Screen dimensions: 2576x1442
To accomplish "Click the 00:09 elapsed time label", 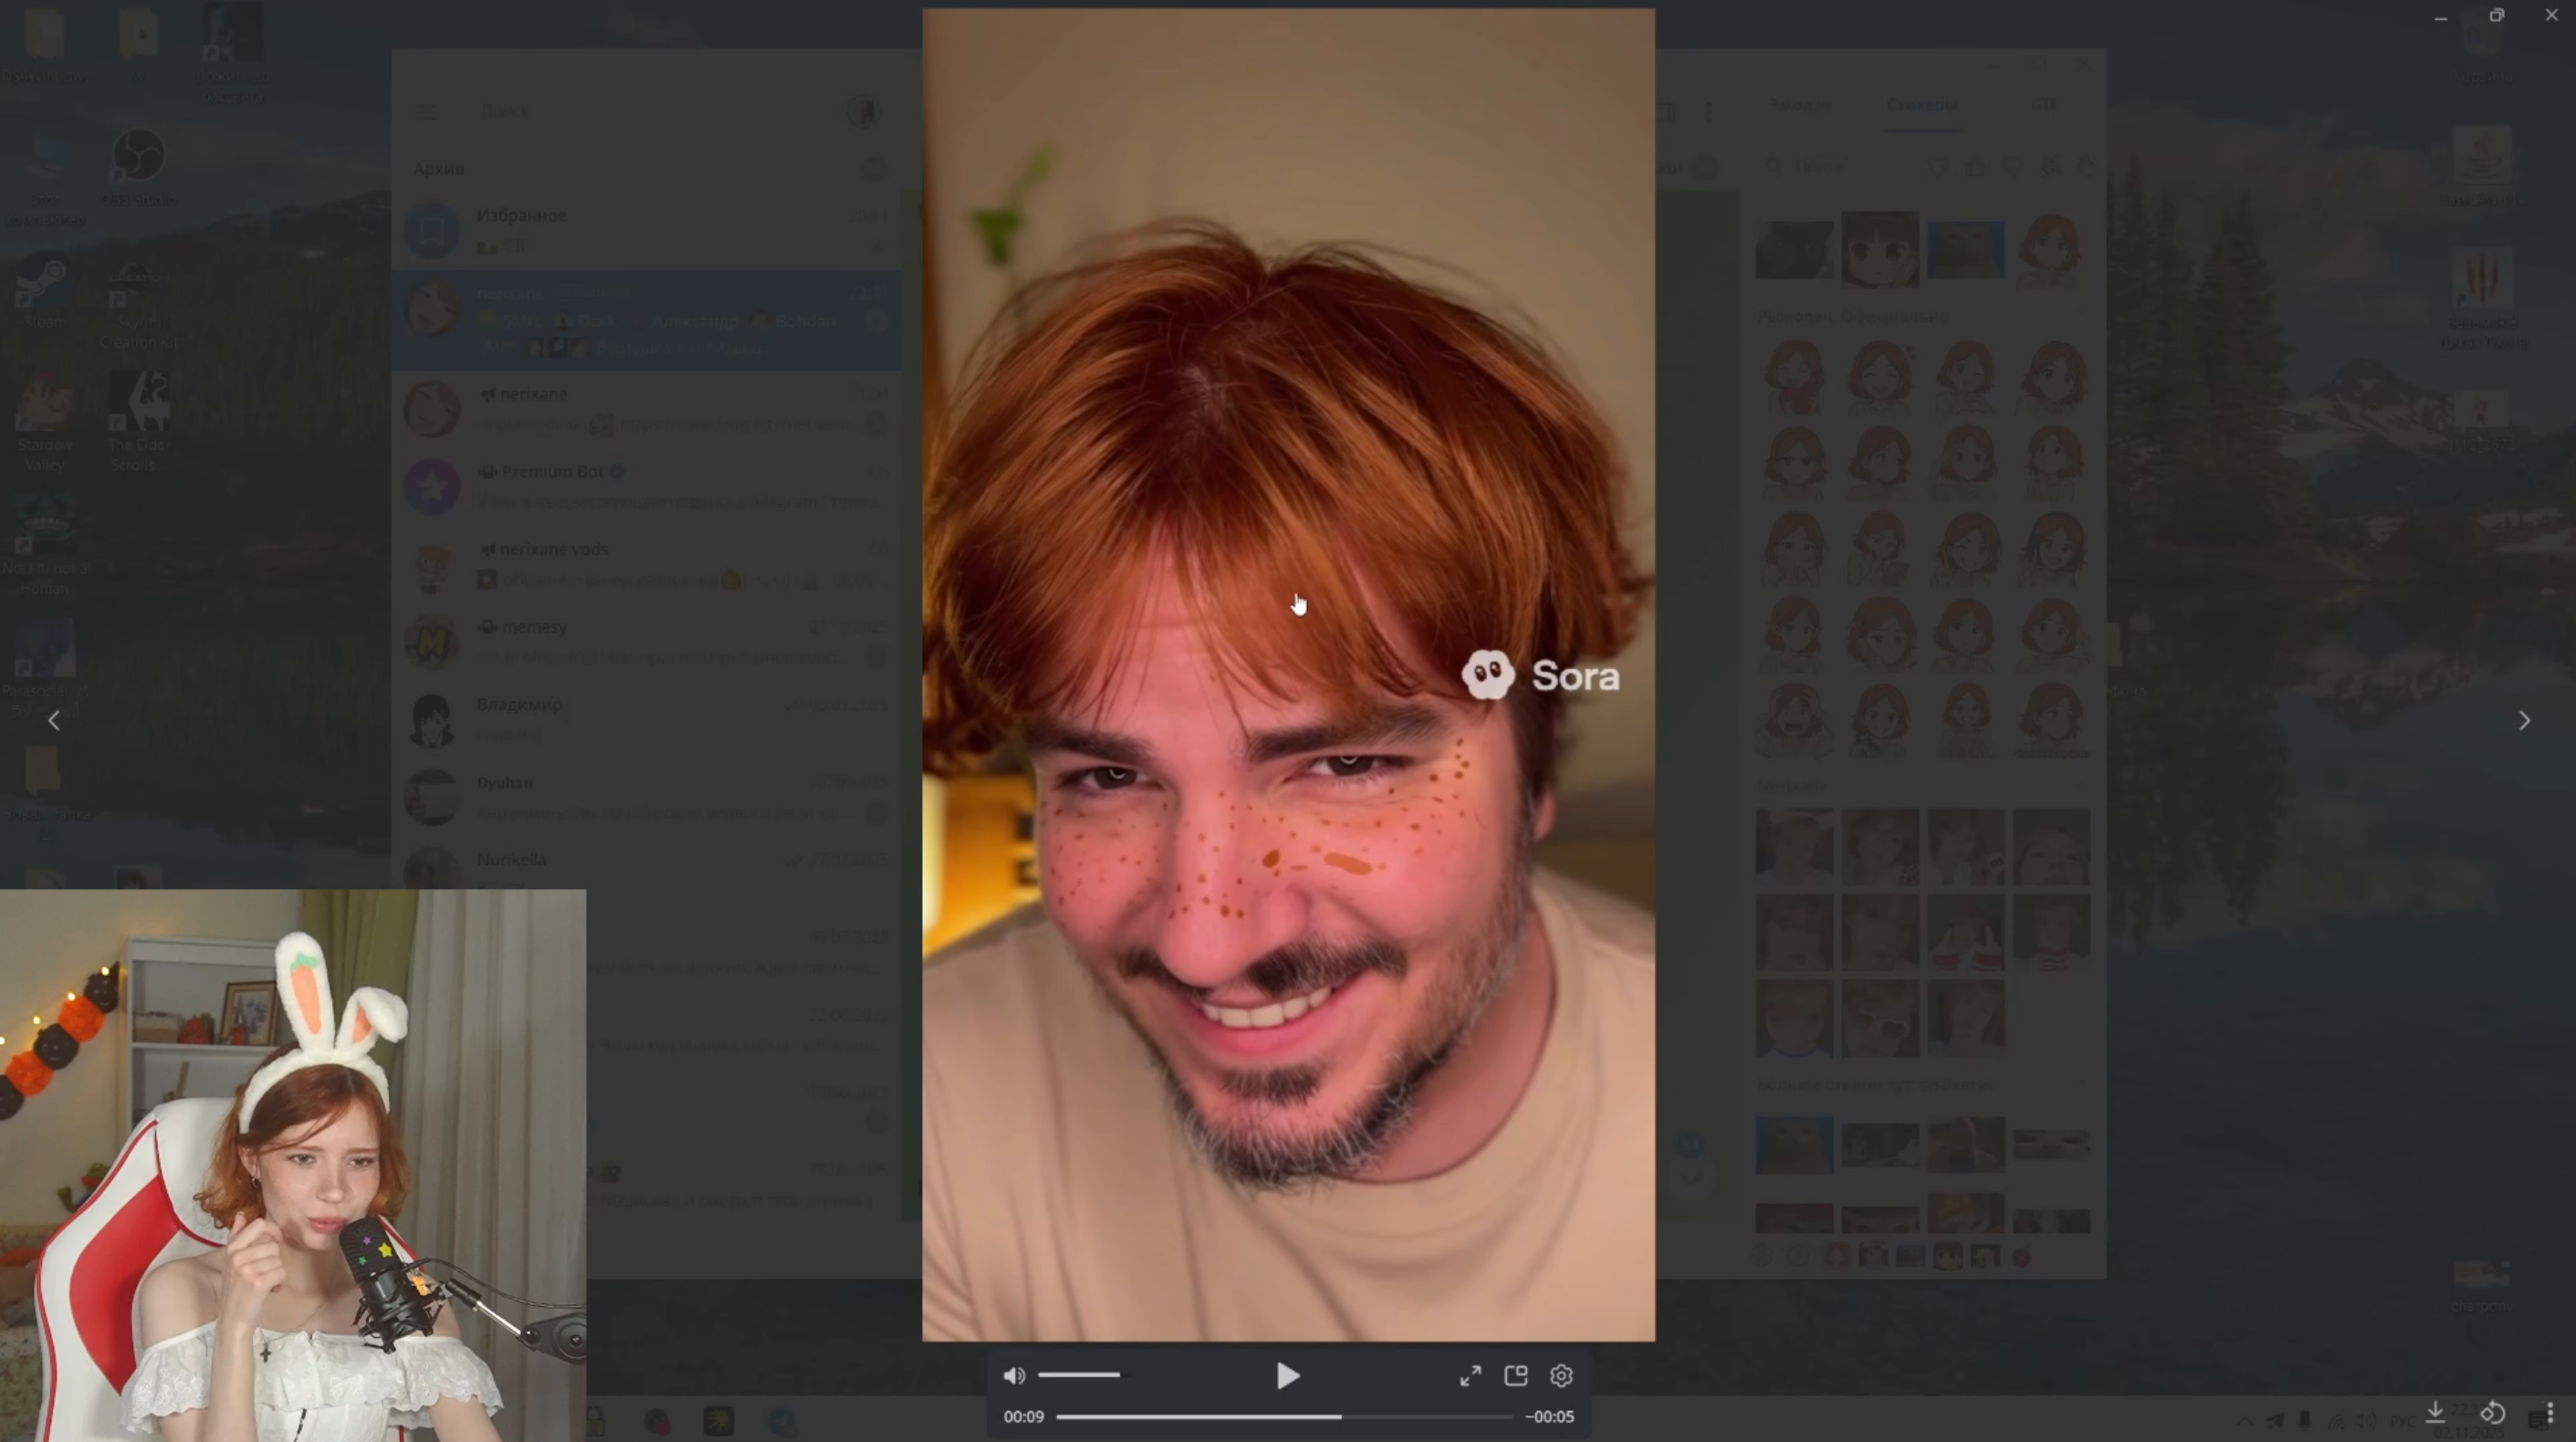I will (1023, 1417).
